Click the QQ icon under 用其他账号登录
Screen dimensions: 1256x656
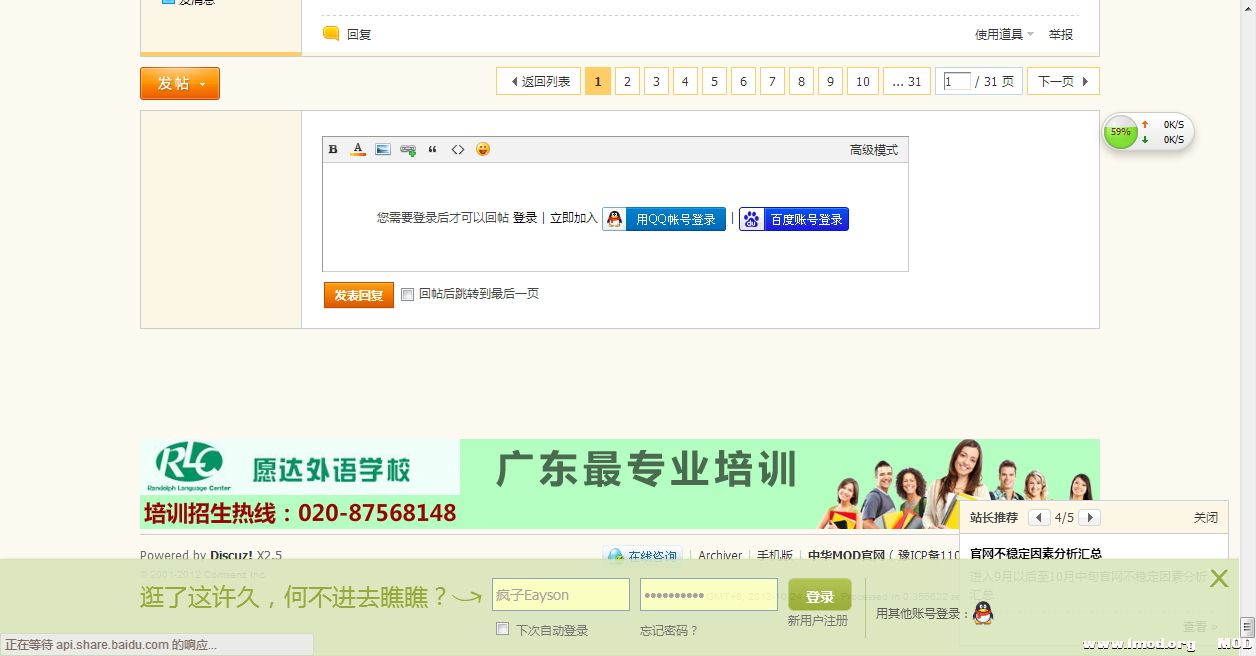pyautogui.click(x=983, y=614)
